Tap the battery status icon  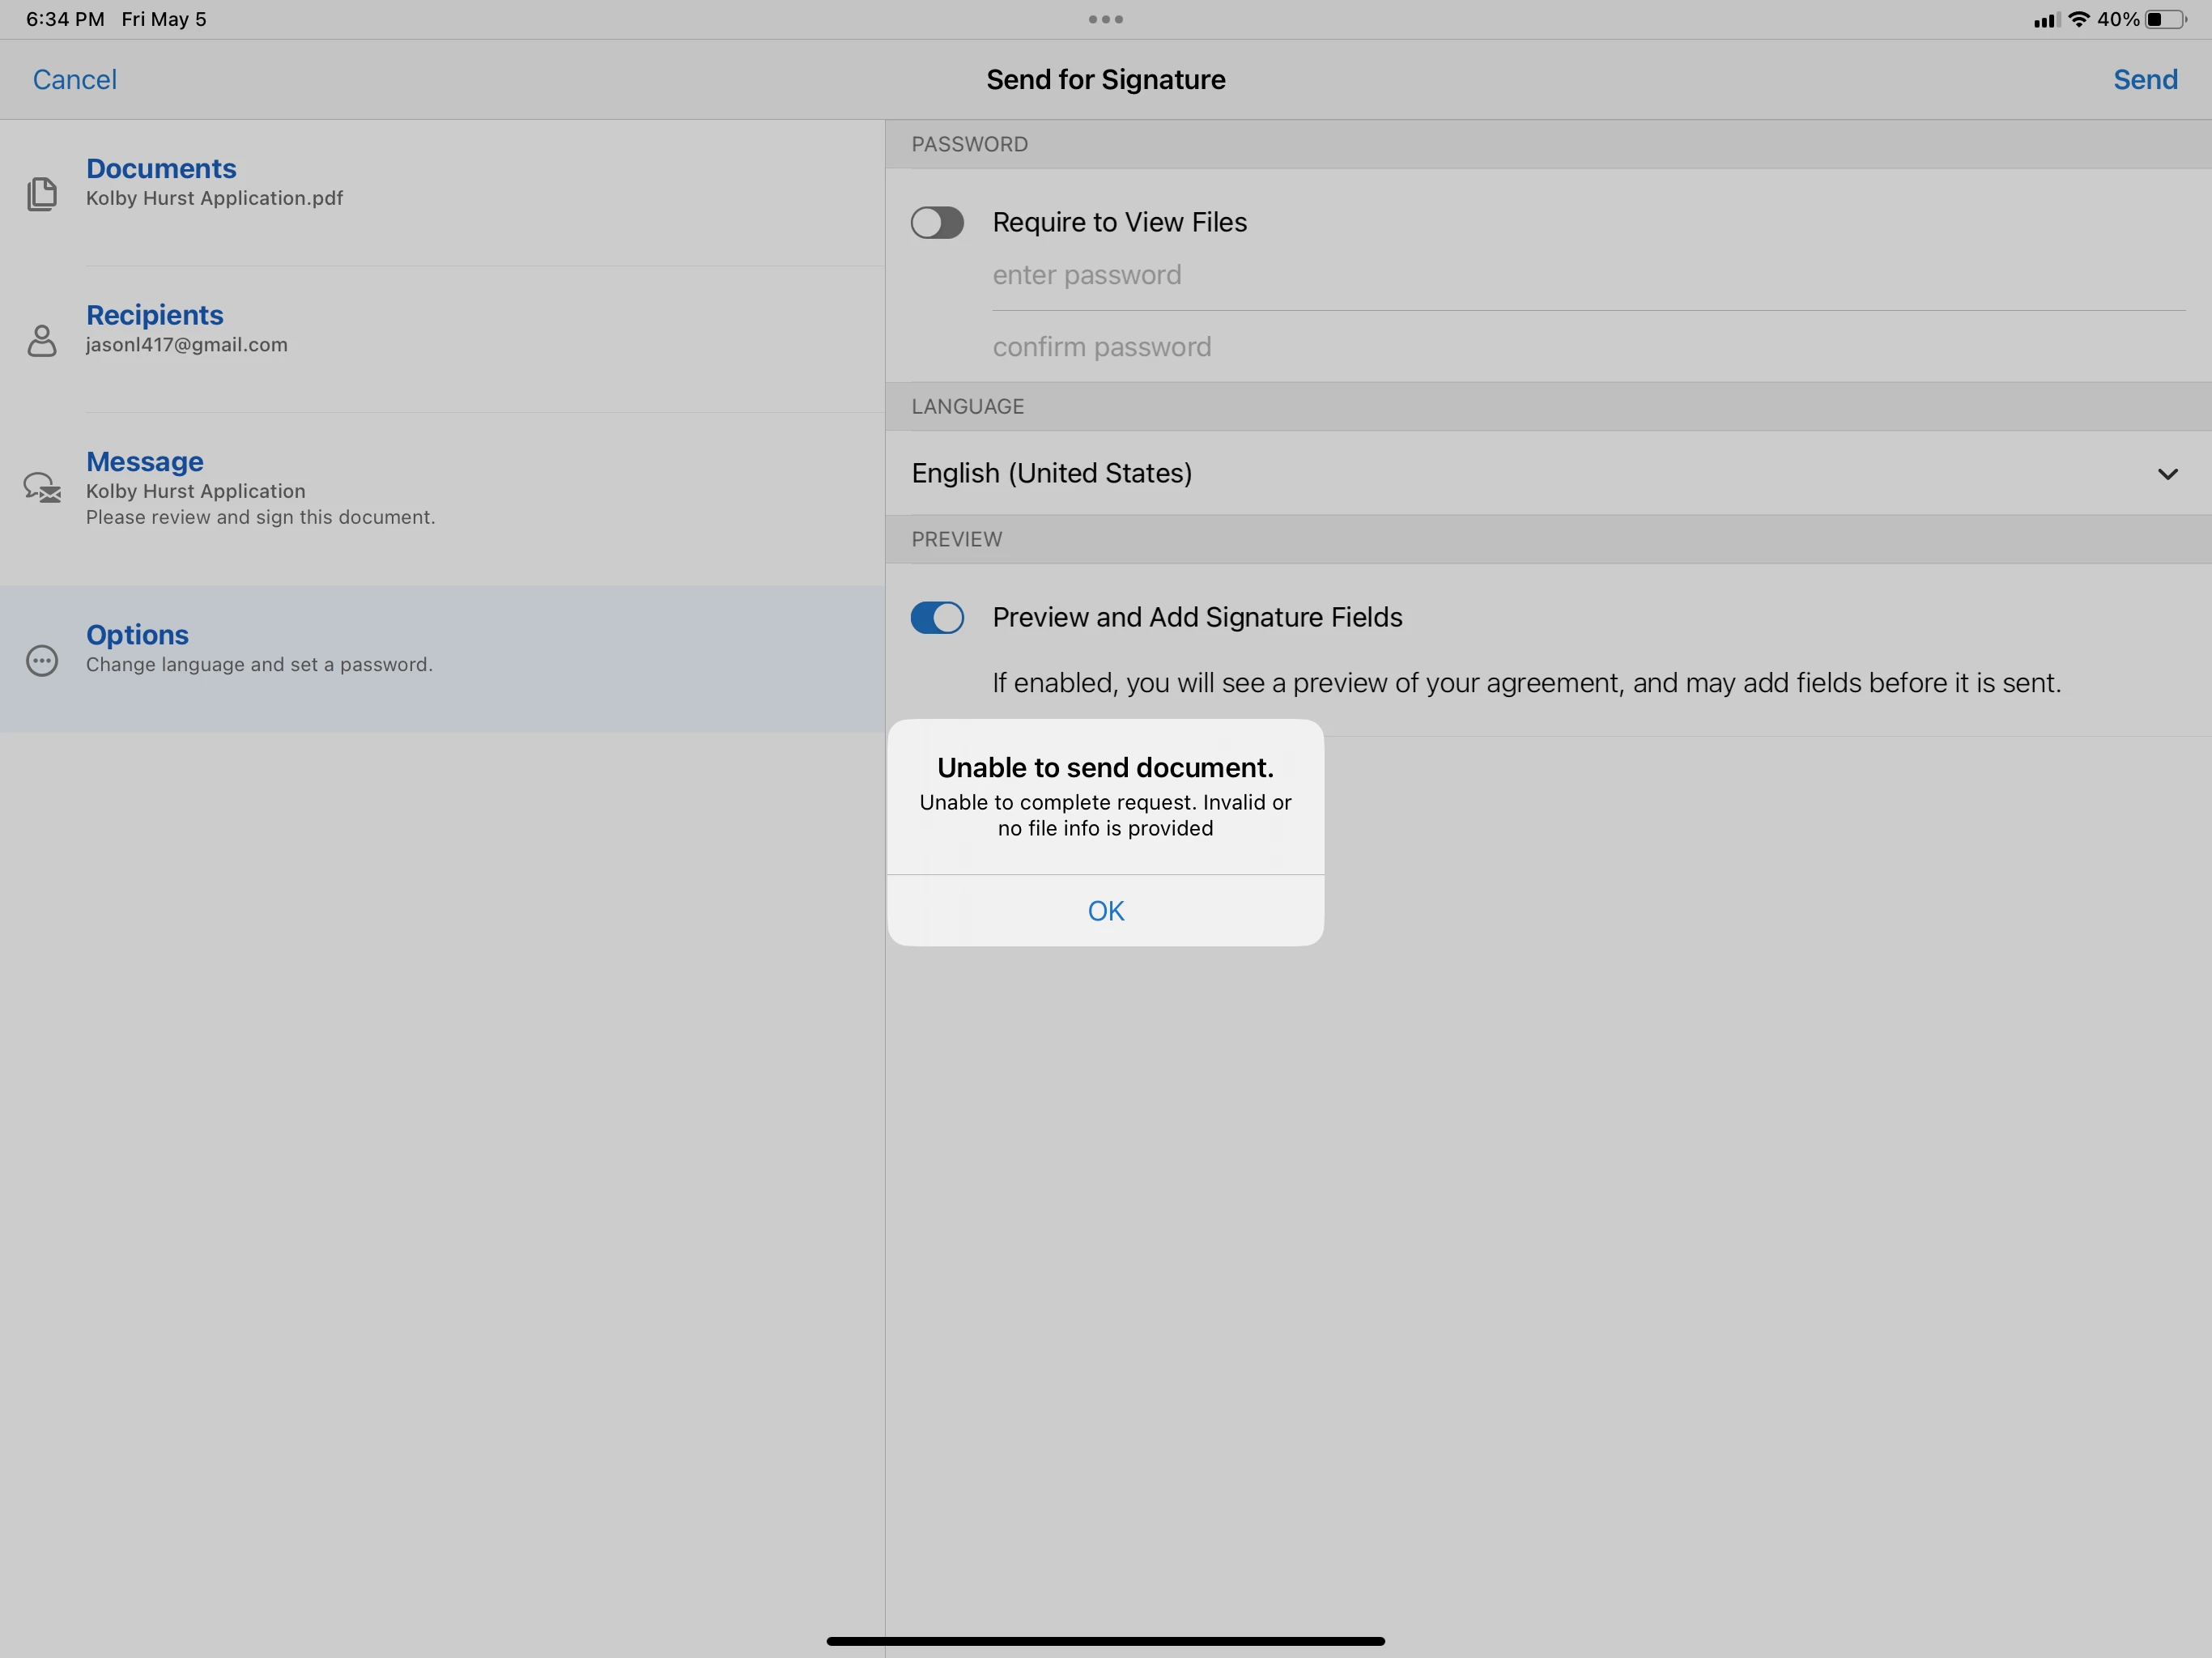[2165, 19]
